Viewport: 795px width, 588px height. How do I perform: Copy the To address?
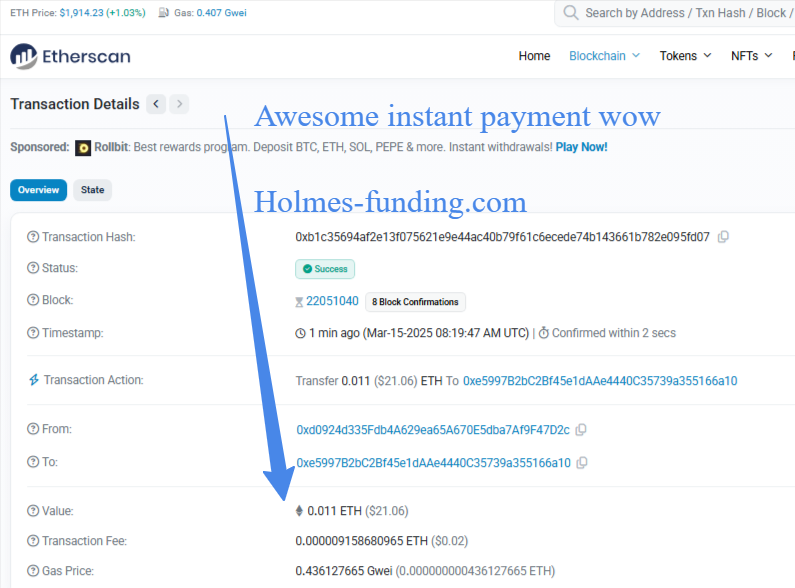pos(583,463)
